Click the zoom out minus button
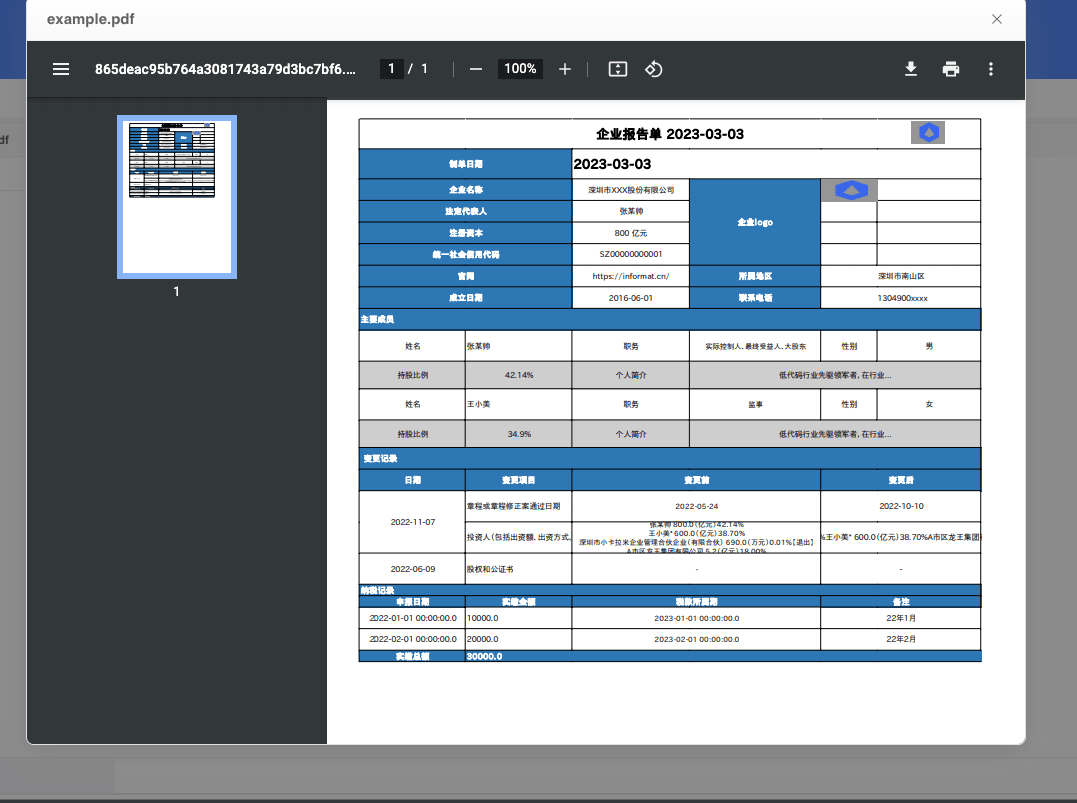 (x=476, y=69)
